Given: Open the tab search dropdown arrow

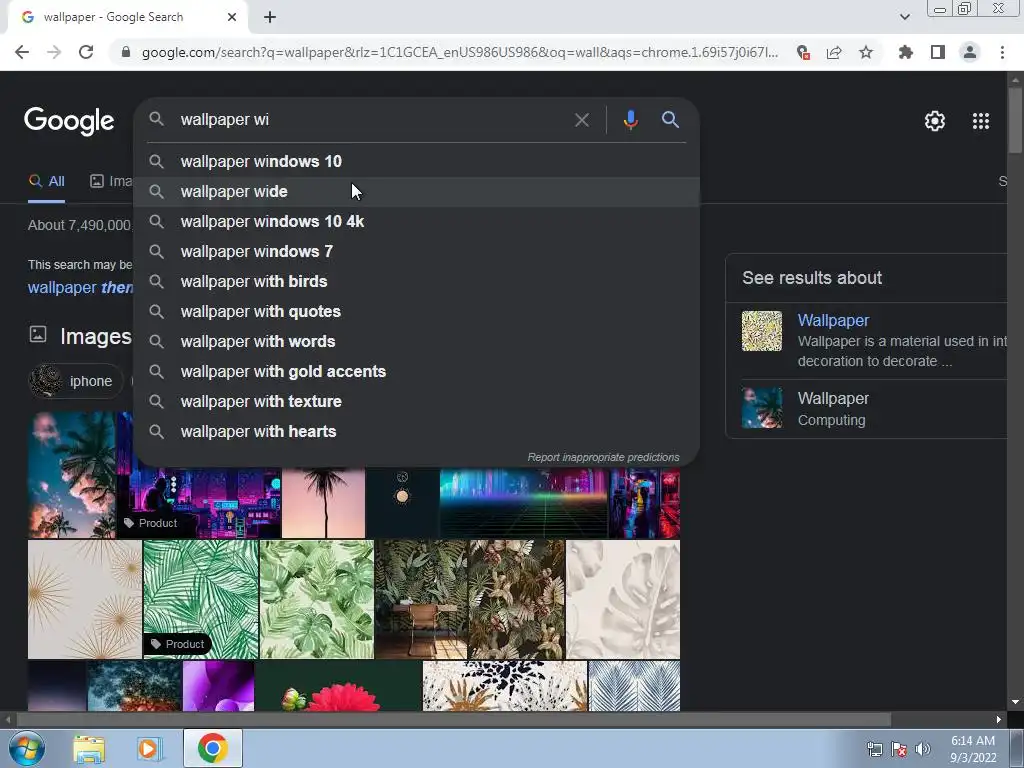Looking at the screenshot, I should click(904, 17).
